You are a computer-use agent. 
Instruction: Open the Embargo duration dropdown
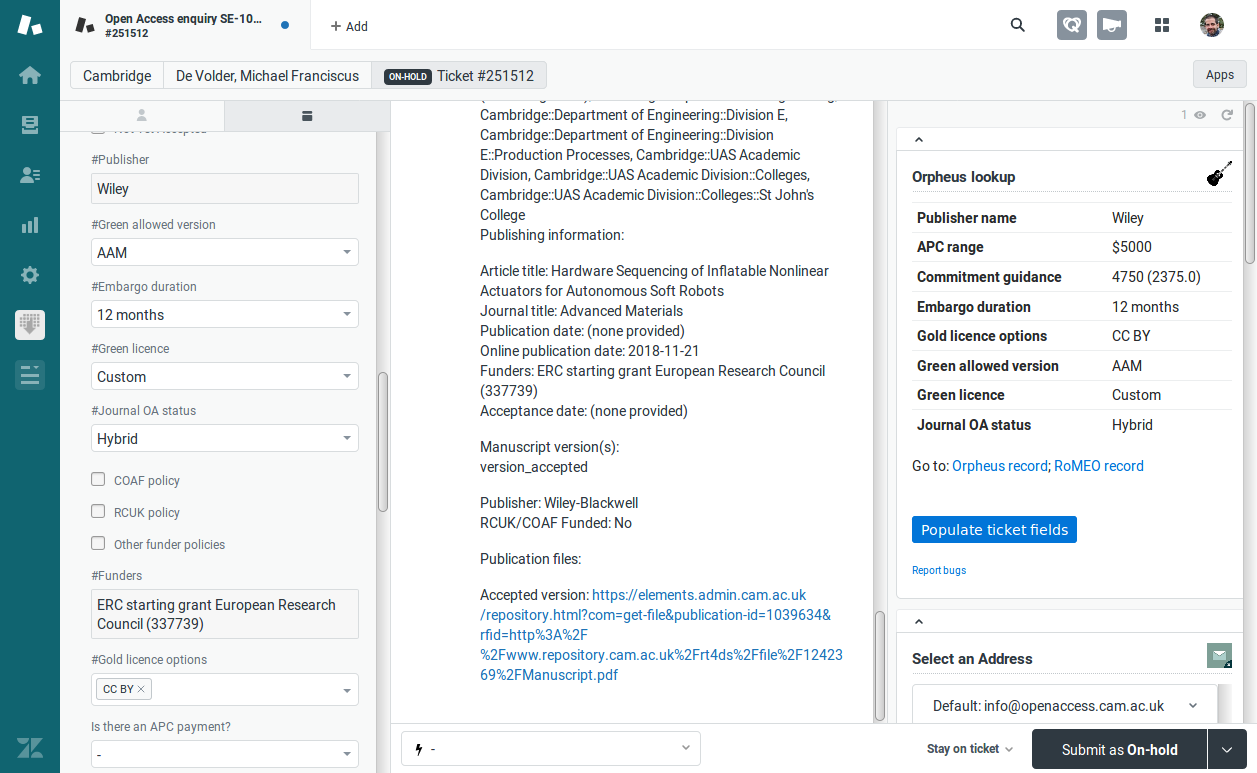click(x=224, y=315)
